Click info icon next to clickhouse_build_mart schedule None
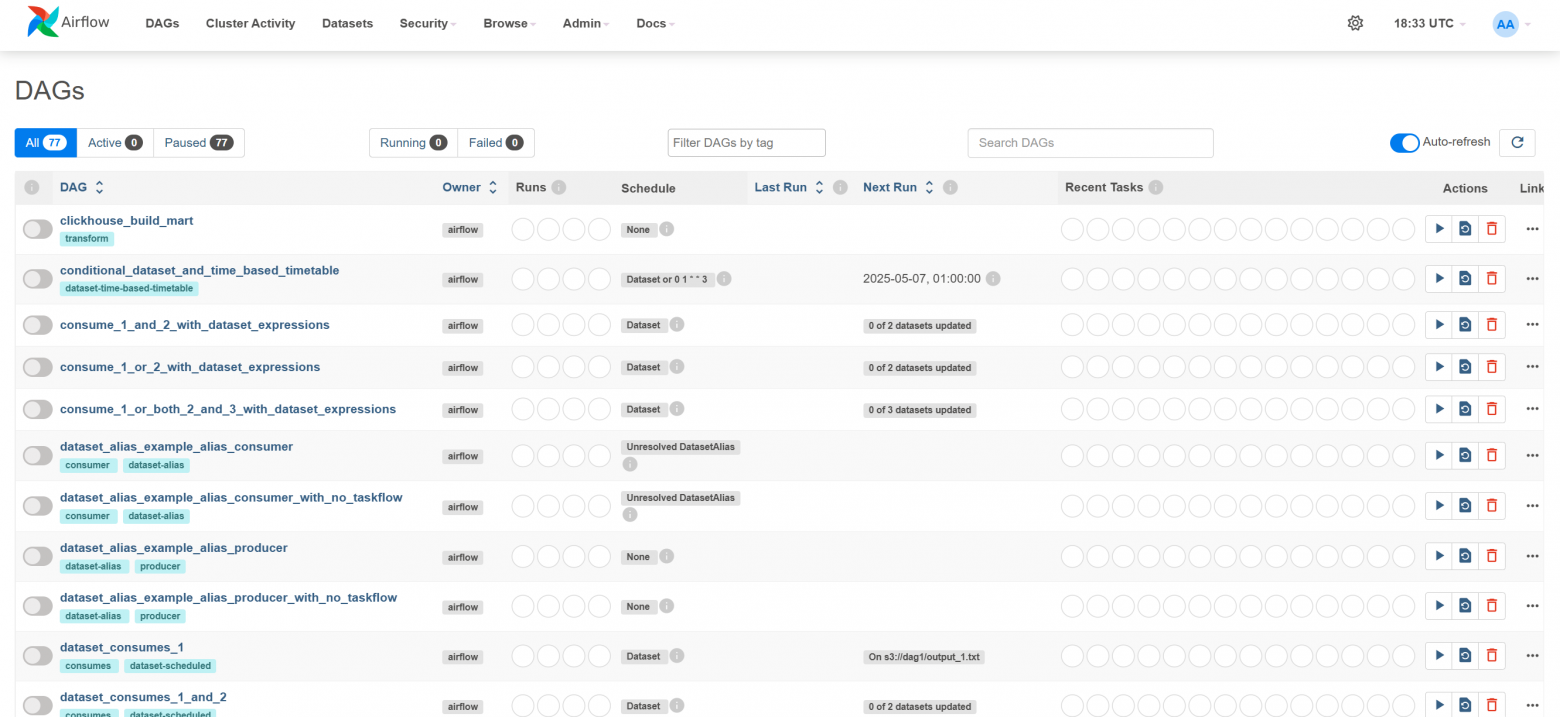Viewport: 1560px width, 717px height. 667,229
